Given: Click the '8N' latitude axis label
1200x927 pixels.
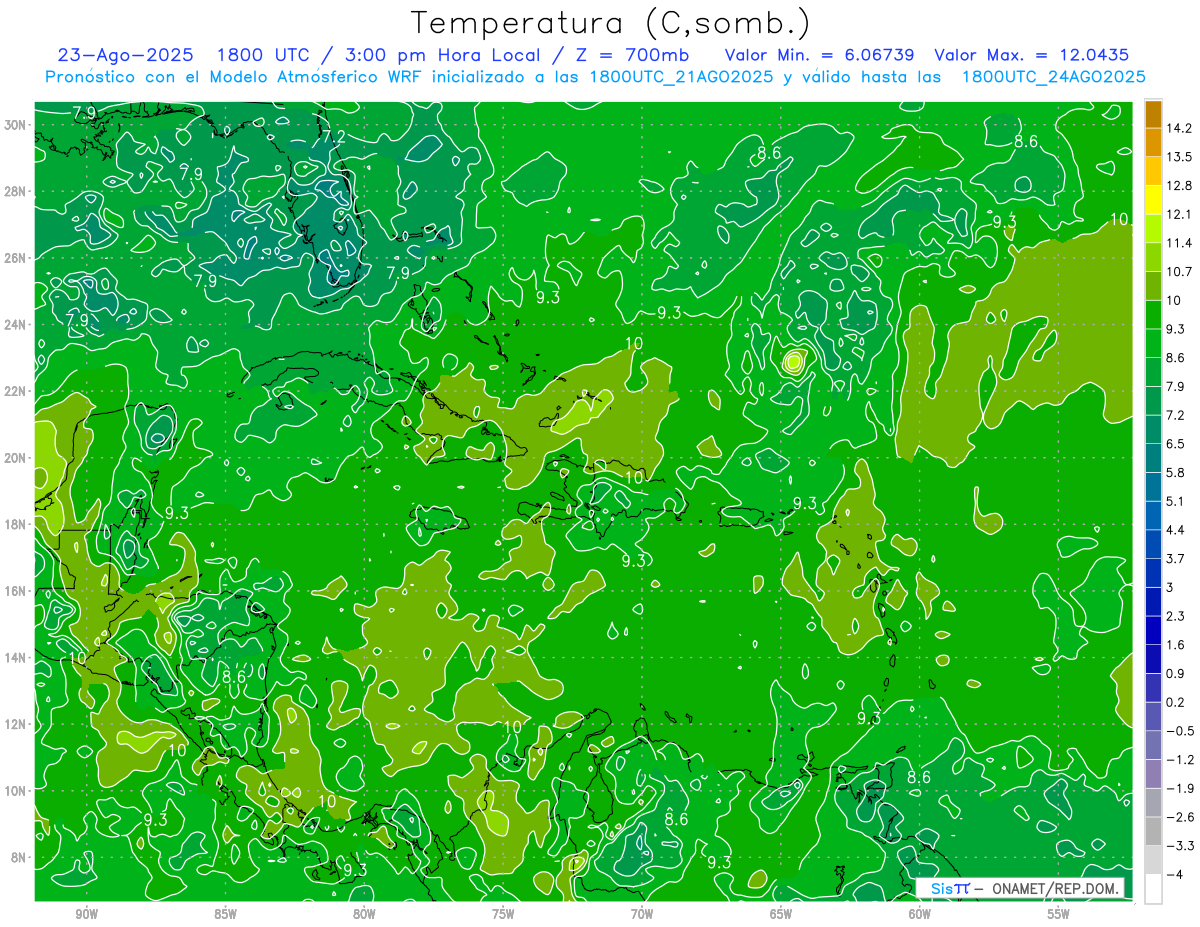Looking at the screenshot, I should [x=19, y=857].
